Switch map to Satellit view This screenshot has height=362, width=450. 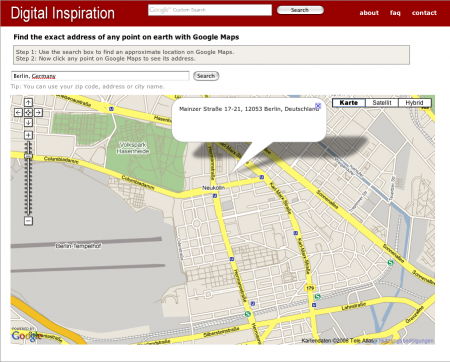[x=382, y=103]
